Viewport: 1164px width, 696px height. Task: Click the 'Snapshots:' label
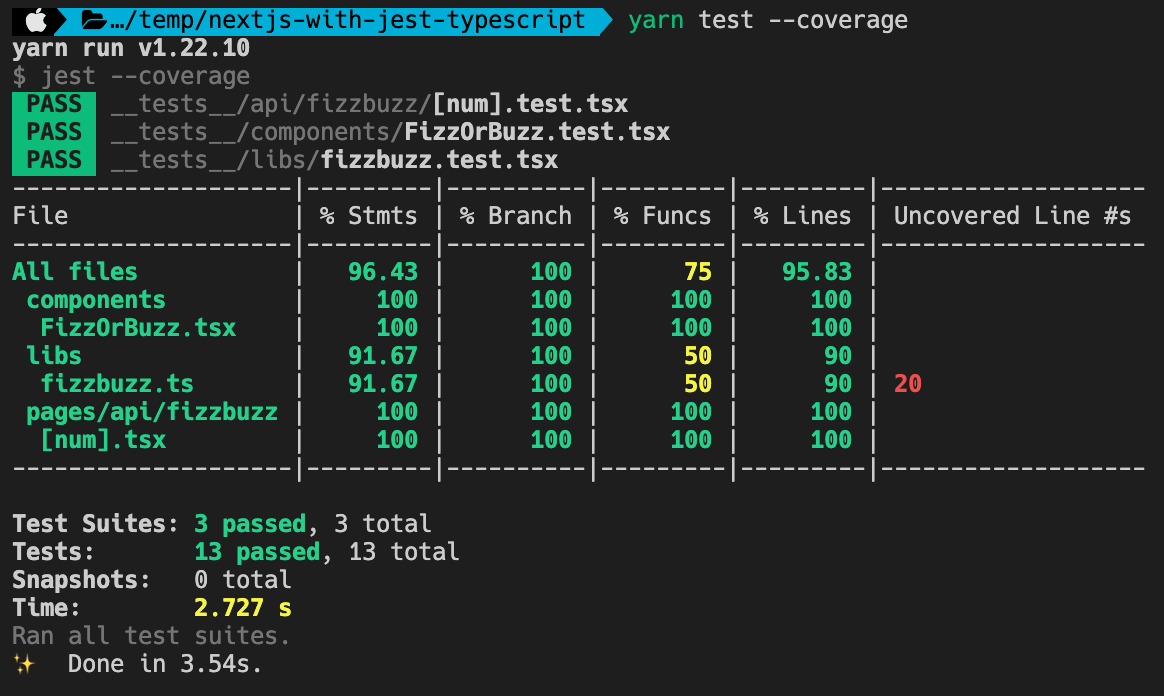[82, 580]
